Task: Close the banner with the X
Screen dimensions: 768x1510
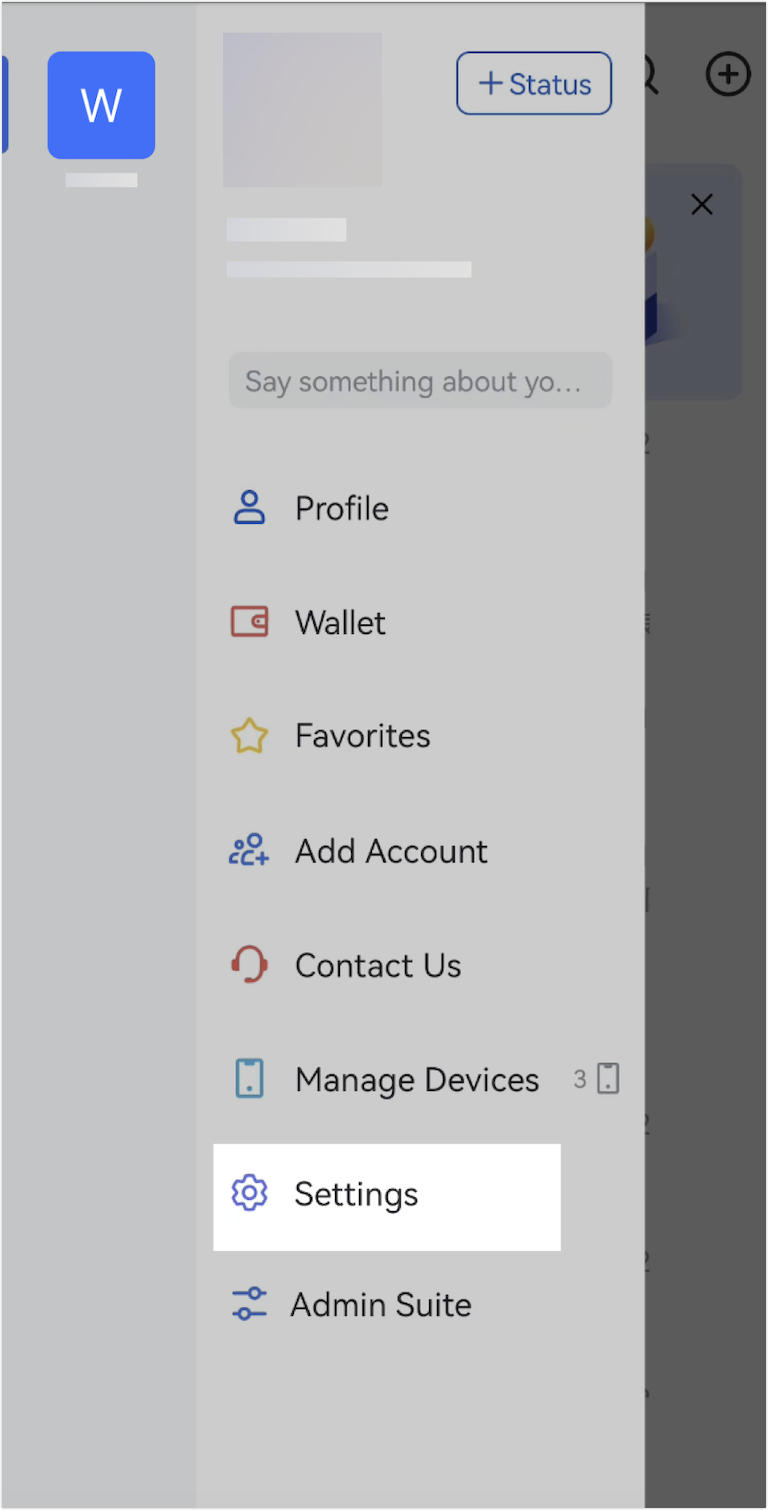Action: click(x=702, y=205)
